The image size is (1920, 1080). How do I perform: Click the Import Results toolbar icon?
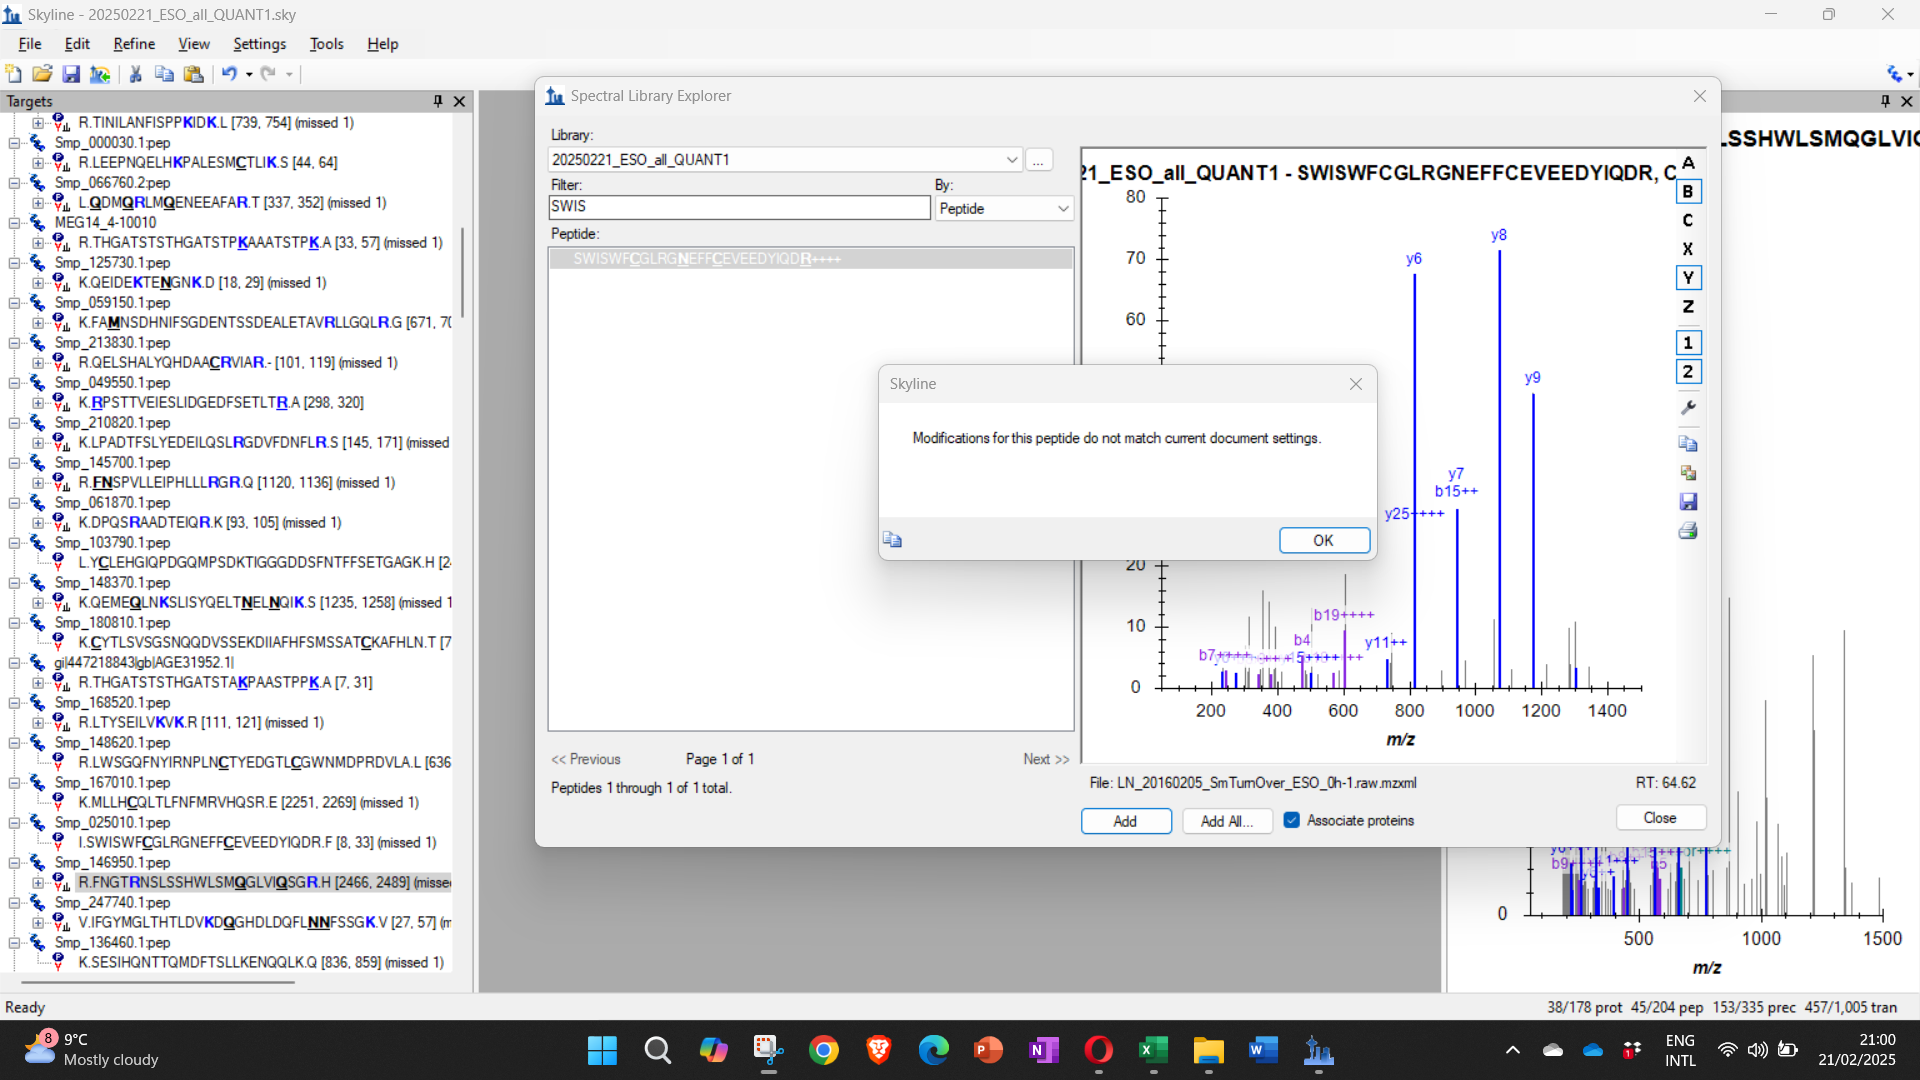(100, 74)
